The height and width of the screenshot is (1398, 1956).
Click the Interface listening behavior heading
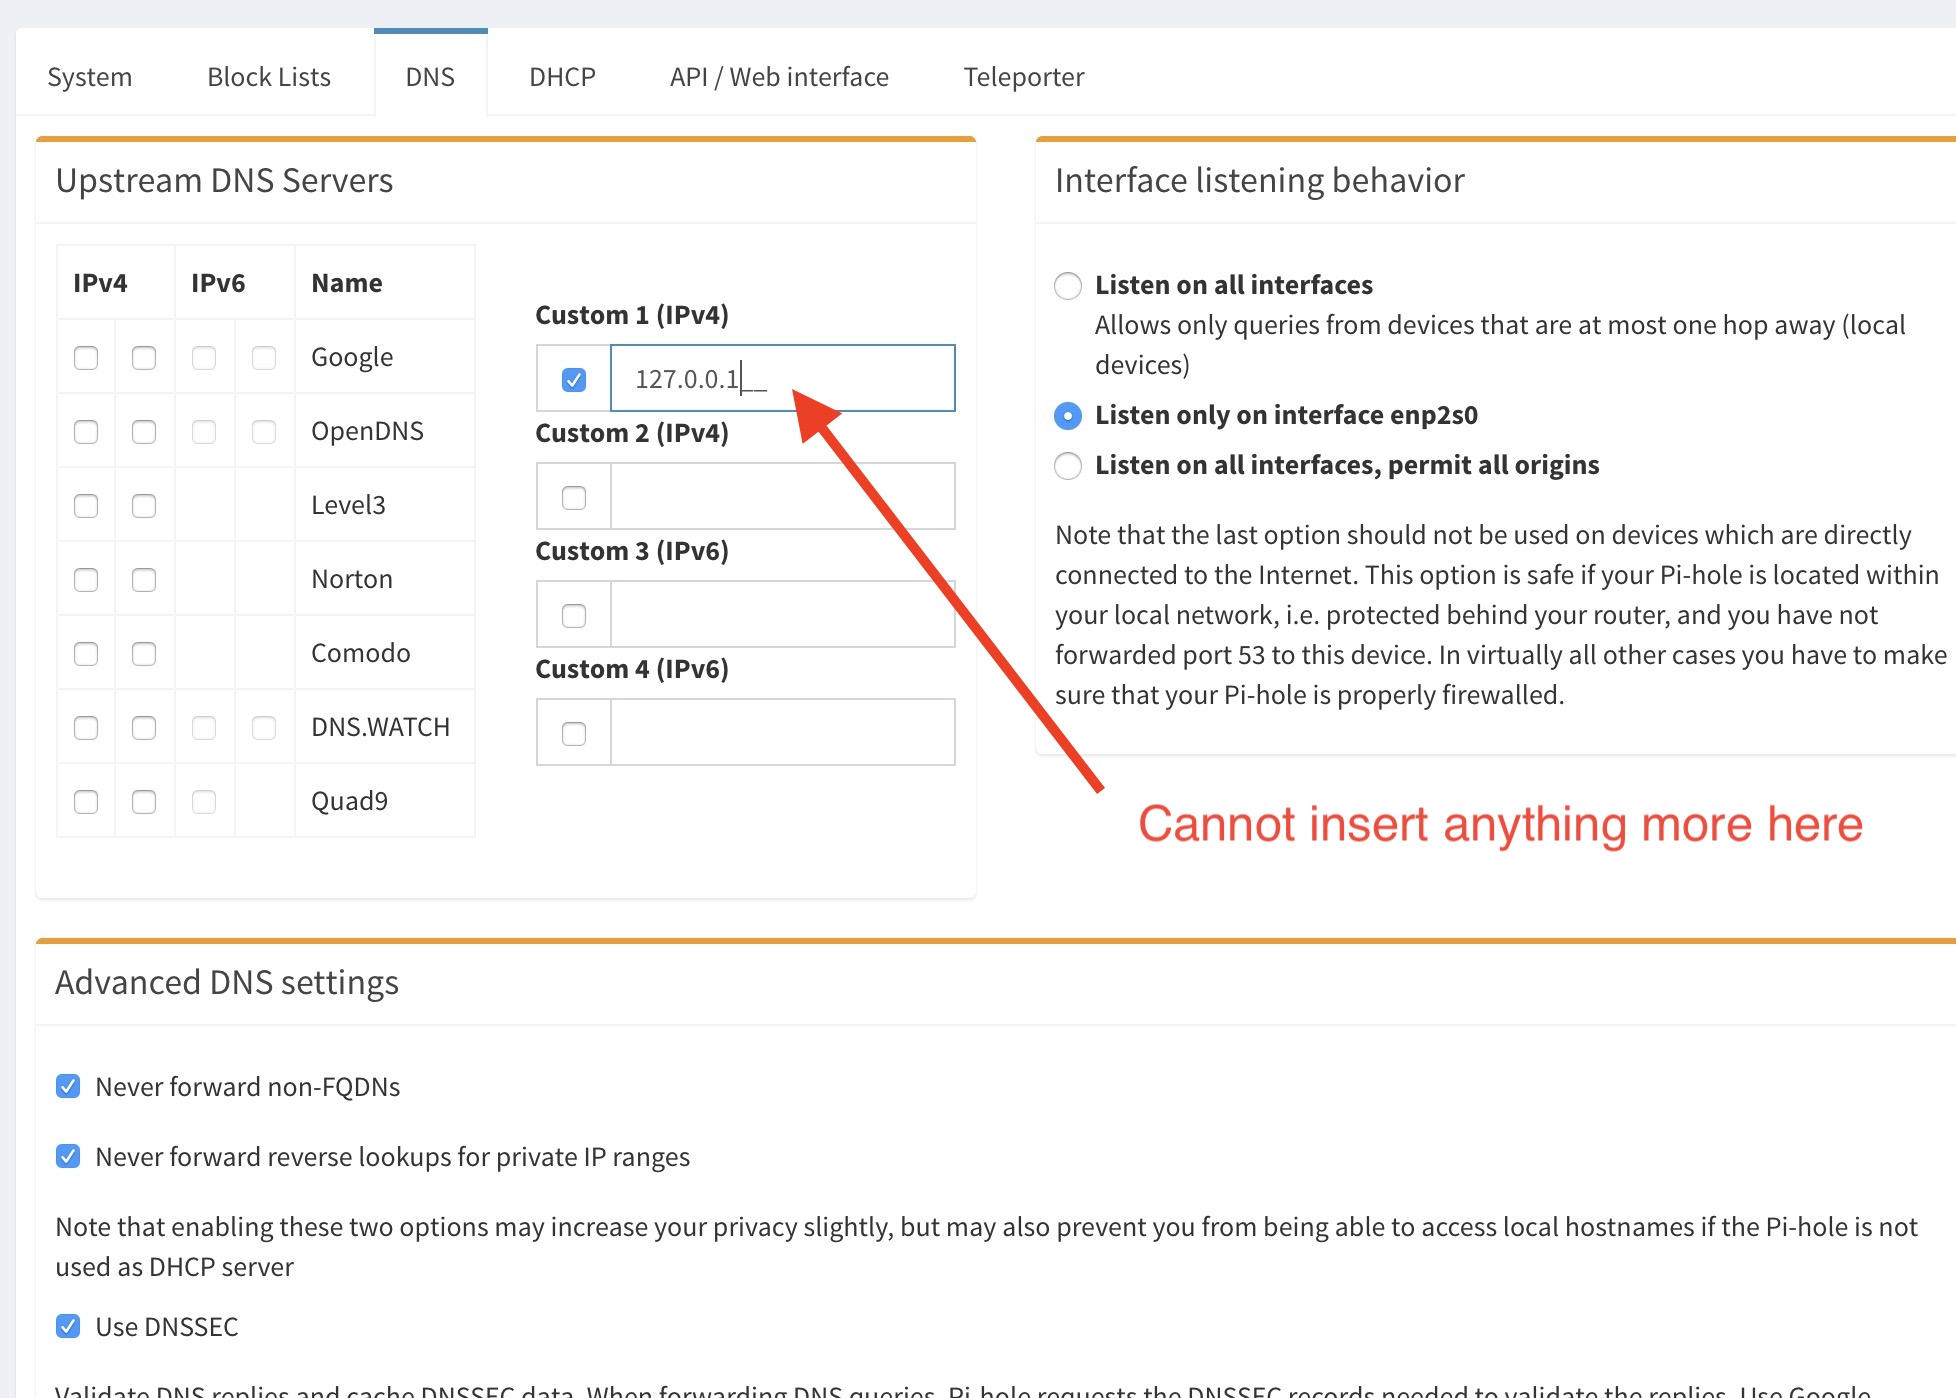1259,181
